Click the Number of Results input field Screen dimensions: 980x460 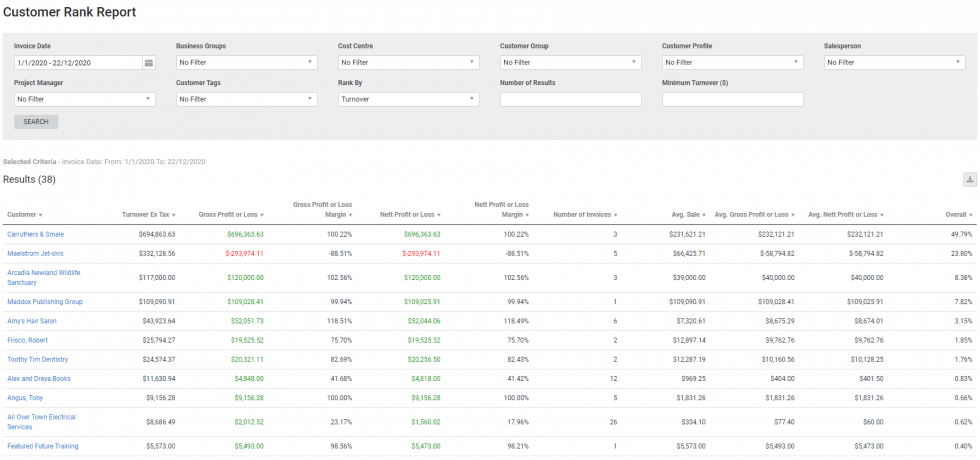click(570, 99)
